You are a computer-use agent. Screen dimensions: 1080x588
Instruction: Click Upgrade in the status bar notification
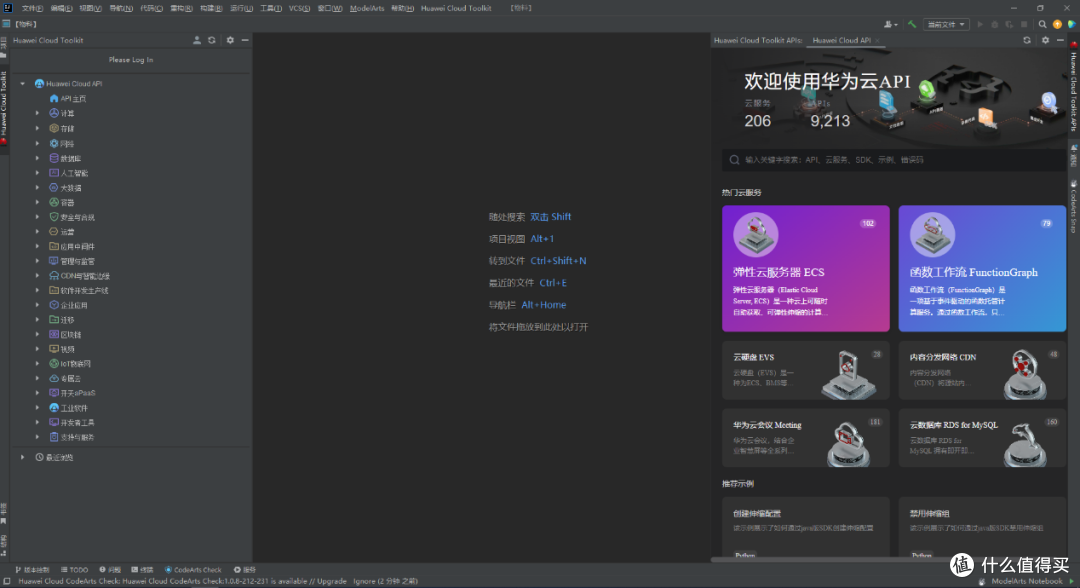point(331,581)
